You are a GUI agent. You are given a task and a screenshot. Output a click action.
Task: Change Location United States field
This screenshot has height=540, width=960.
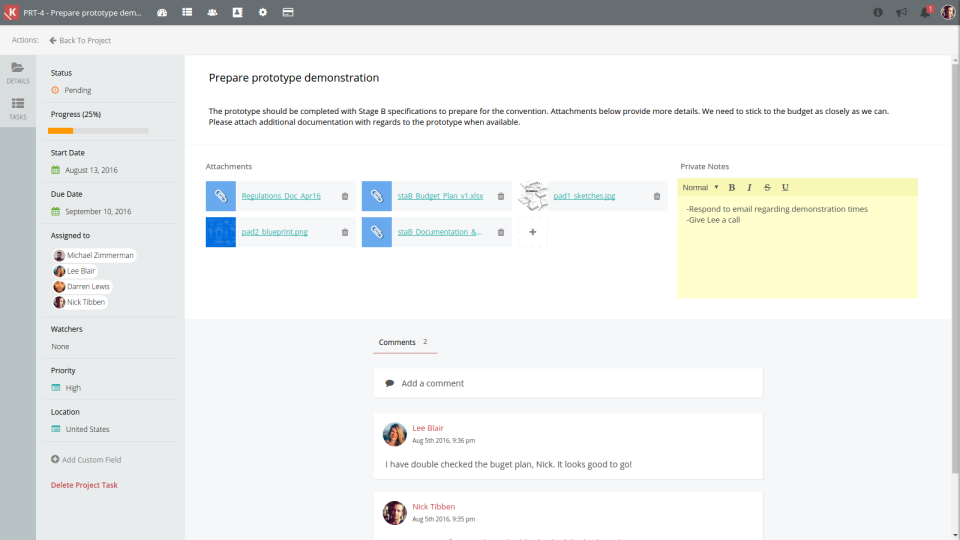[x=80, y=429]
